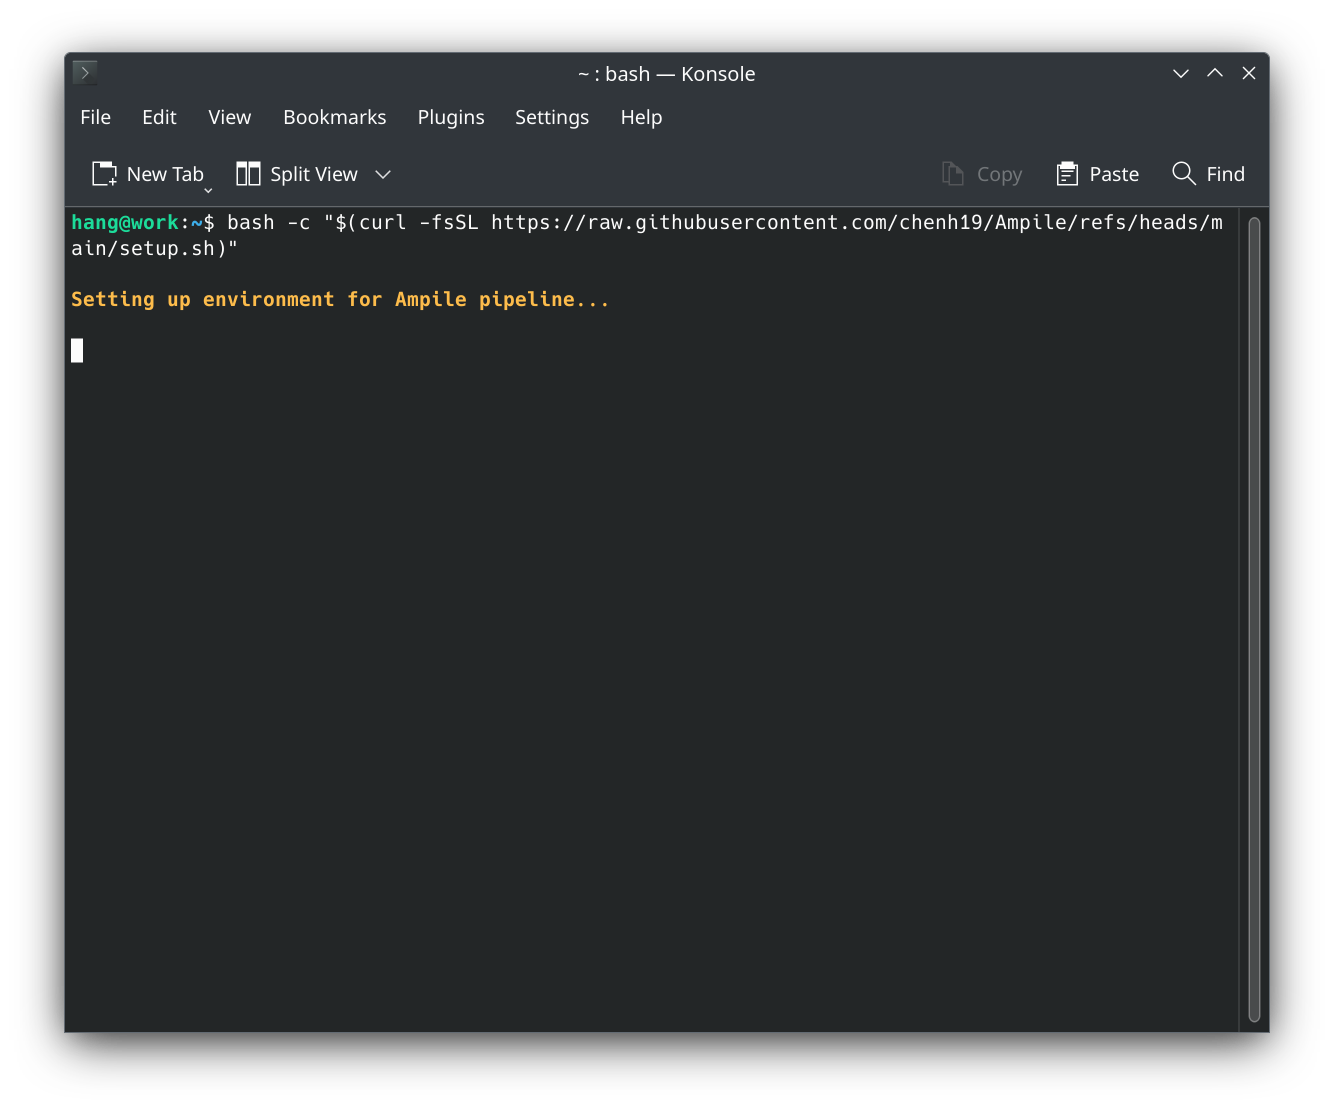Viewport: 1334px width, 1109px height.
Task: Click the New Tab label
Action: [165, 174]
